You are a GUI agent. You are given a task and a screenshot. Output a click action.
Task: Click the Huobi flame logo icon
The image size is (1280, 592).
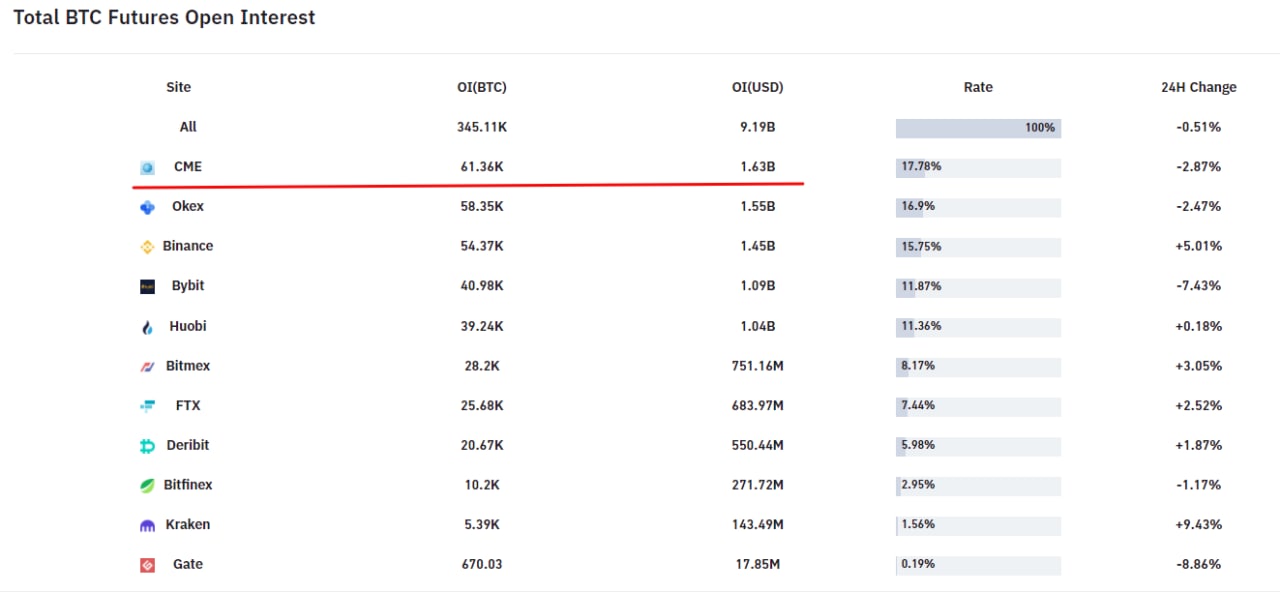coord(147,327)
